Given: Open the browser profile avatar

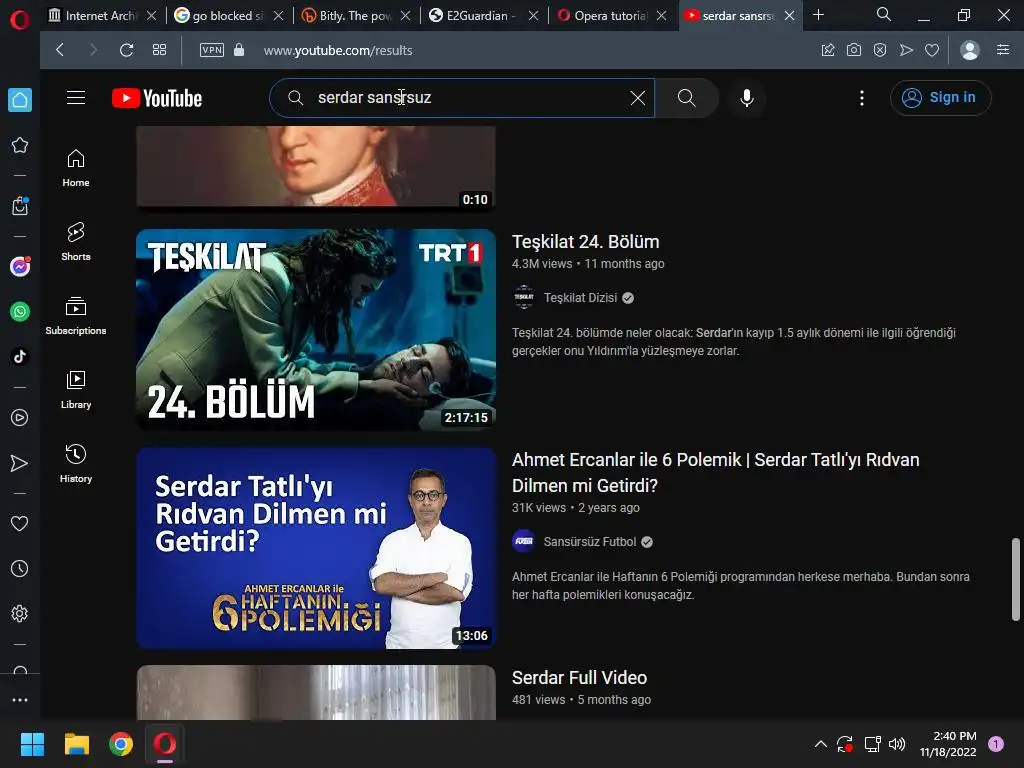Looking at the screenshot, I should tap(970, 50).
